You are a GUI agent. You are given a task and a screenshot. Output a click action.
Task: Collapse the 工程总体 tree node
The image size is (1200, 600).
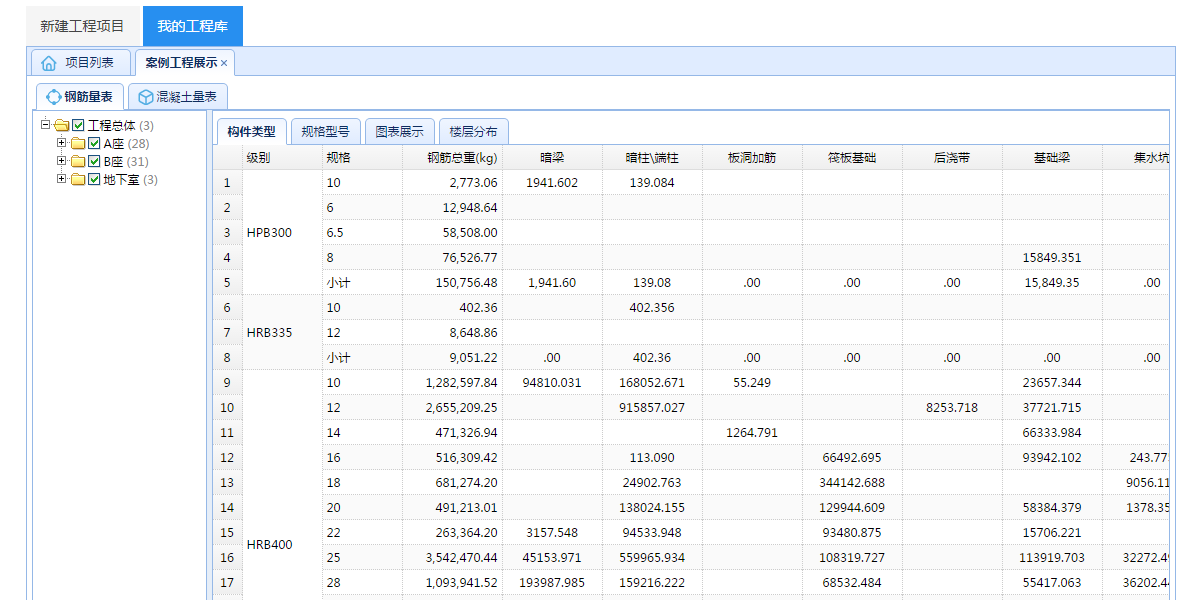(x=45, y=125)
